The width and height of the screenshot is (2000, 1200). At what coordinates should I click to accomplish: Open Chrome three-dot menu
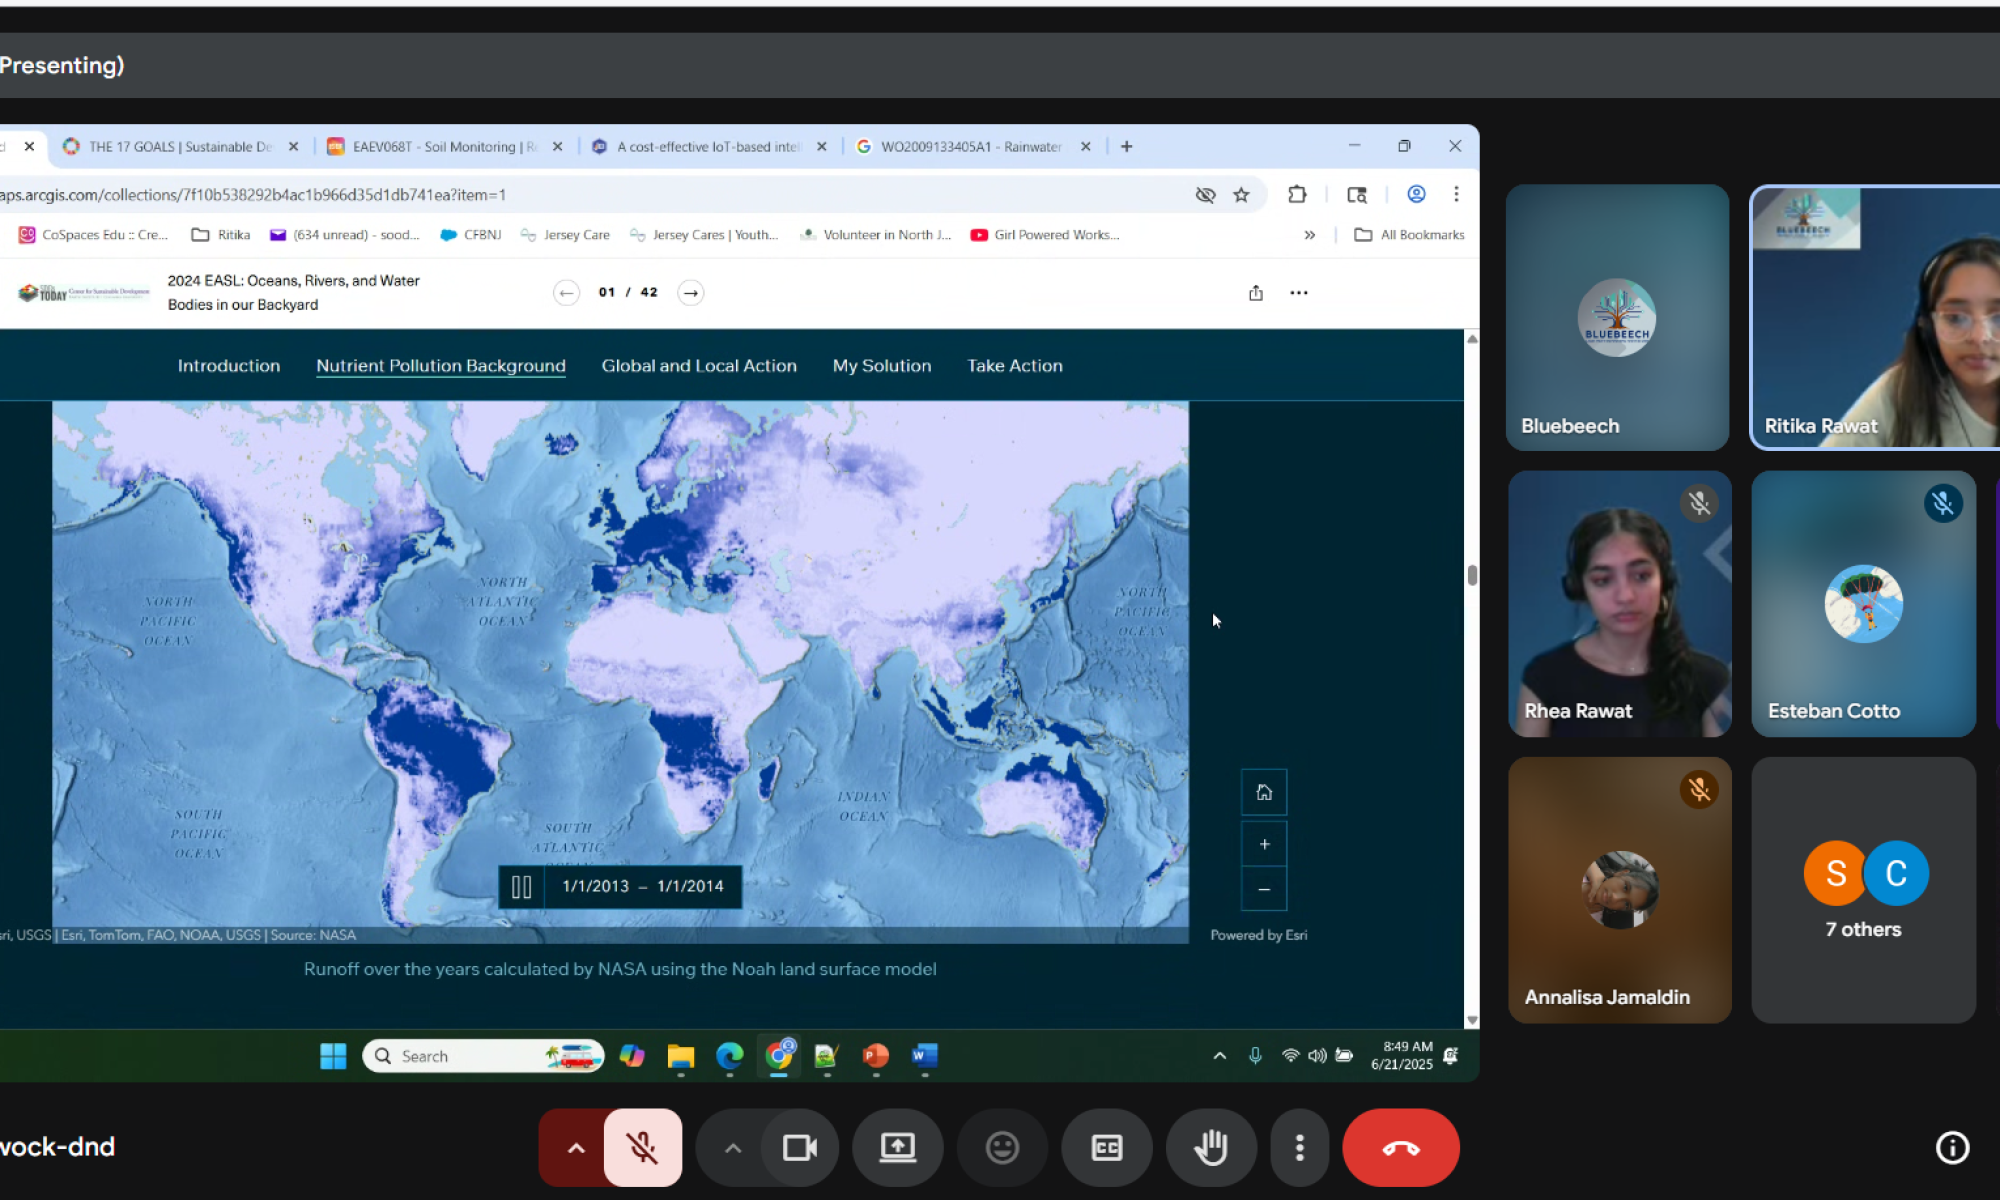(x=1456, y=195)
